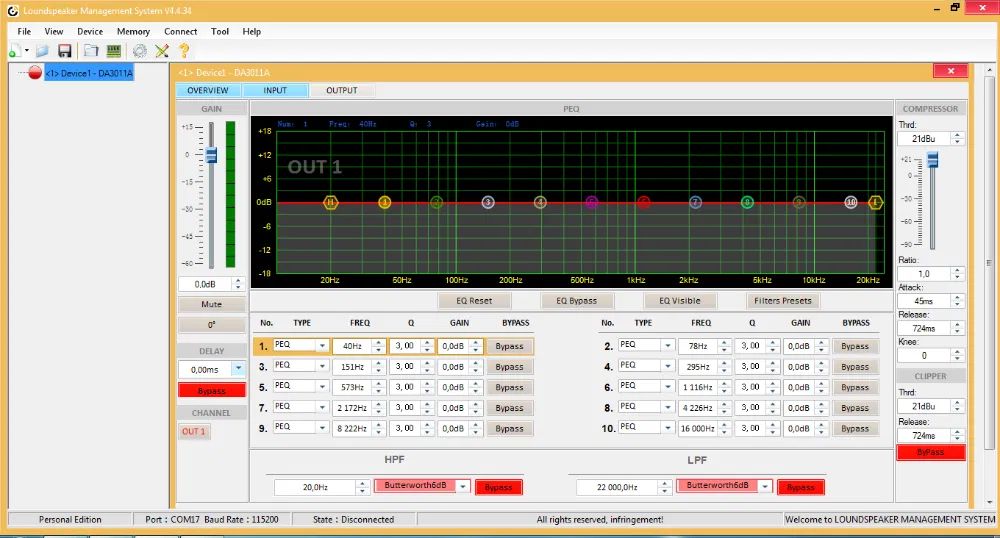The image size is (1000, 538).
Task: Click the yellow question mark help icon
Action: [x=184, y=51]
